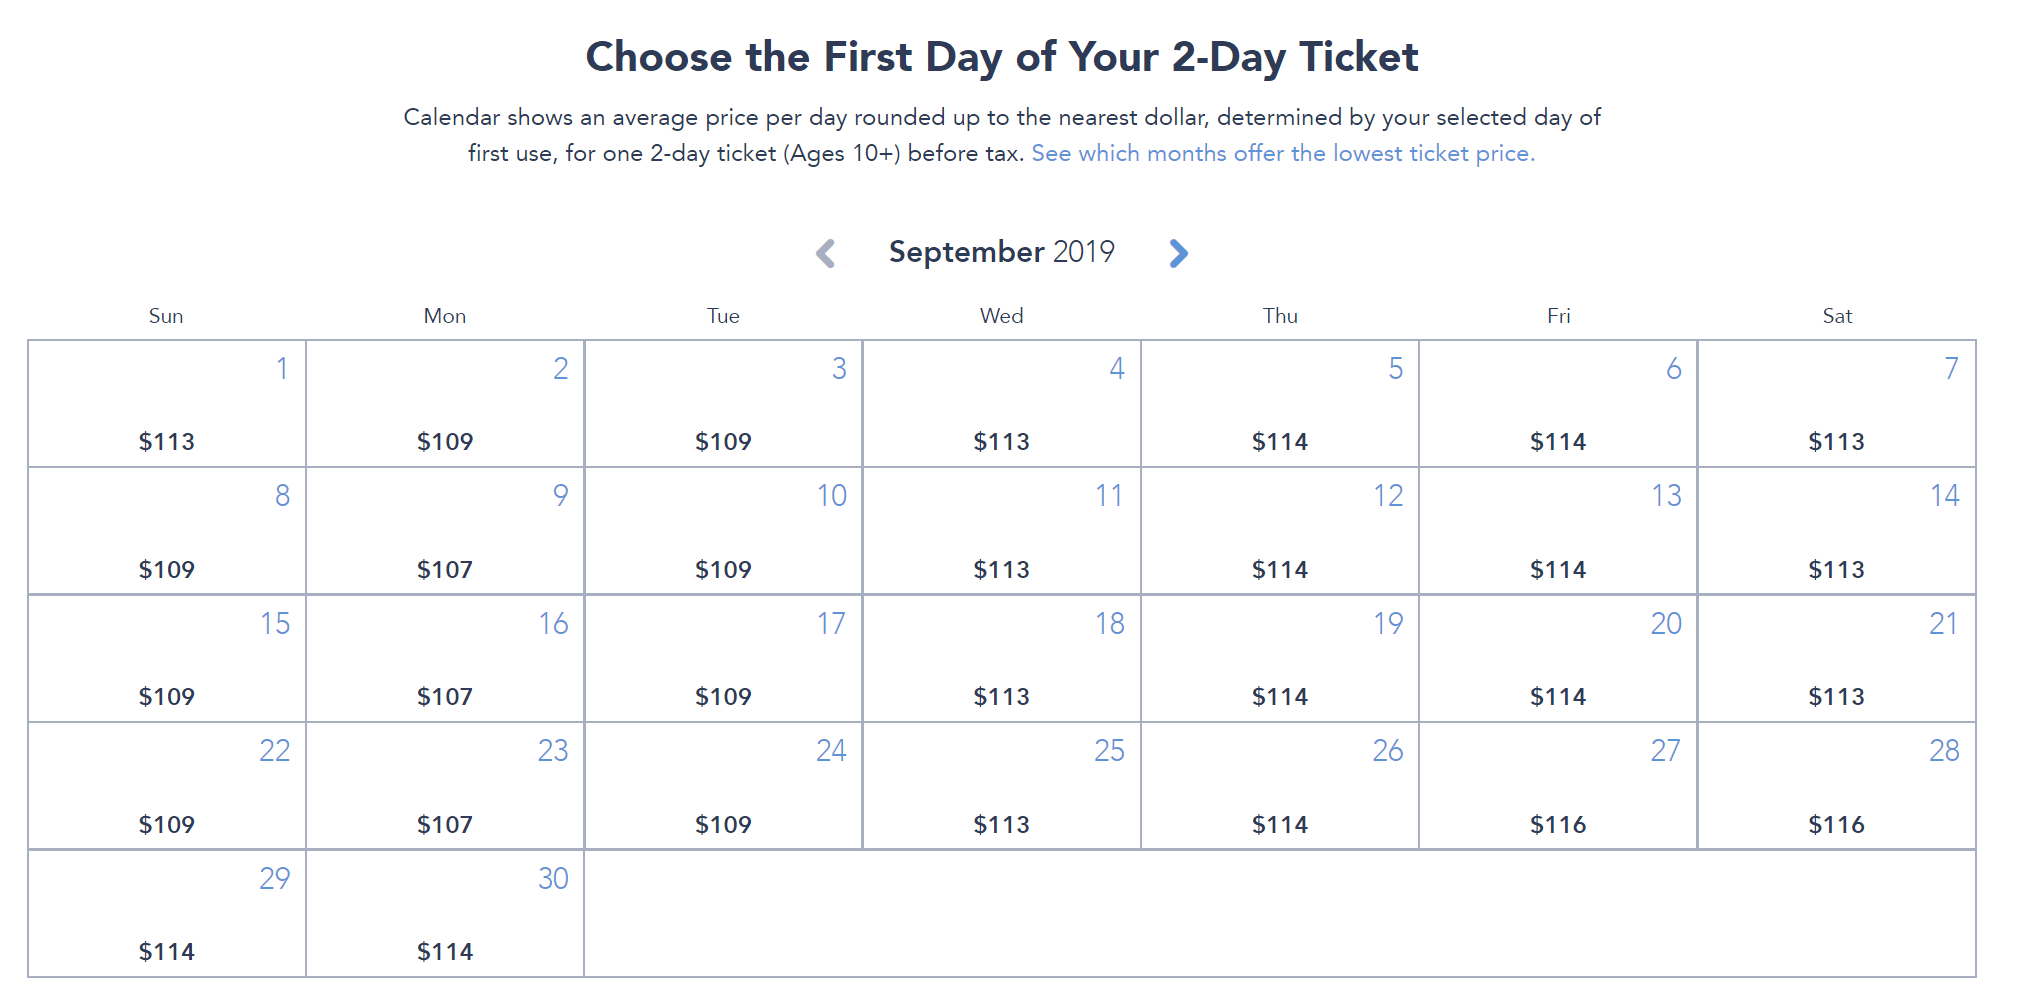Pick Saturday September 28
This screenshot has width=2031, height=1007.
[1837, 786]
